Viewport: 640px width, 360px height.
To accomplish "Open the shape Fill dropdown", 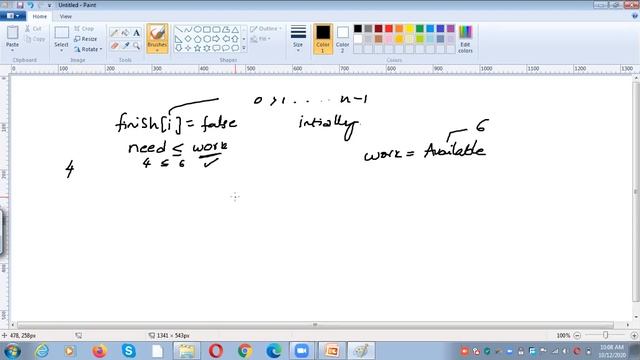I will coord(260,39).
